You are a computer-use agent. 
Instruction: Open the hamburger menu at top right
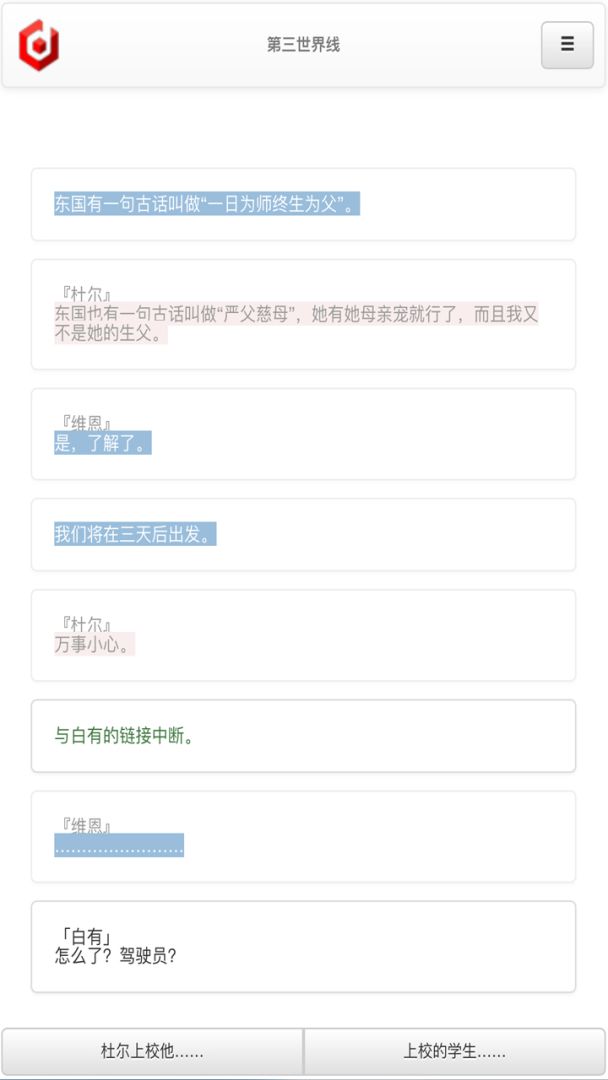(566, 44)
